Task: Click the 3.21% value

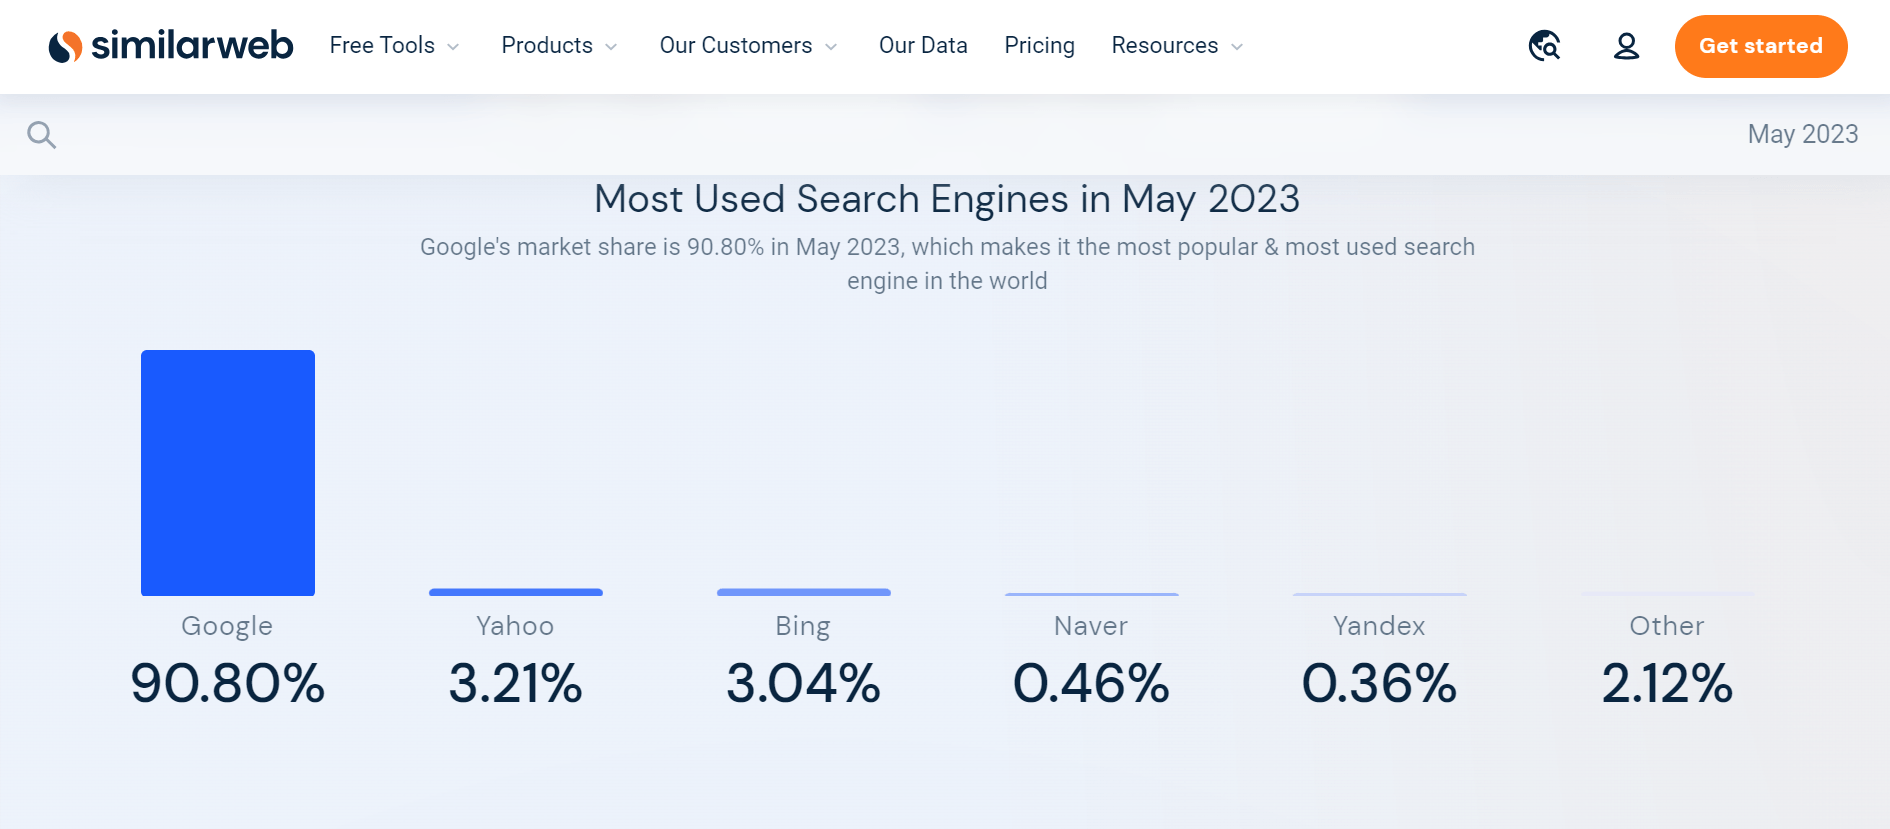Action: [515, 684]
